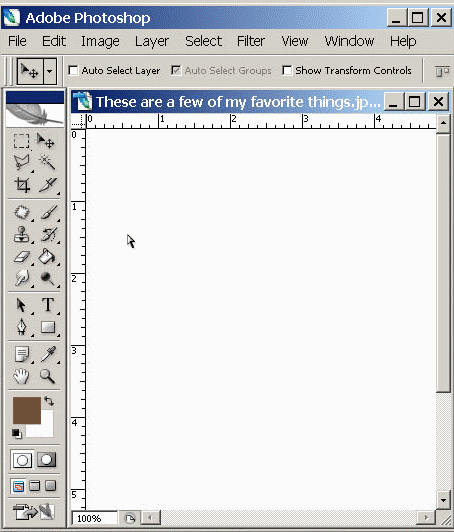This screenshot has height=532, width=454.
Task: Activate the Horizontal Type tool
Action: point(48,304)
